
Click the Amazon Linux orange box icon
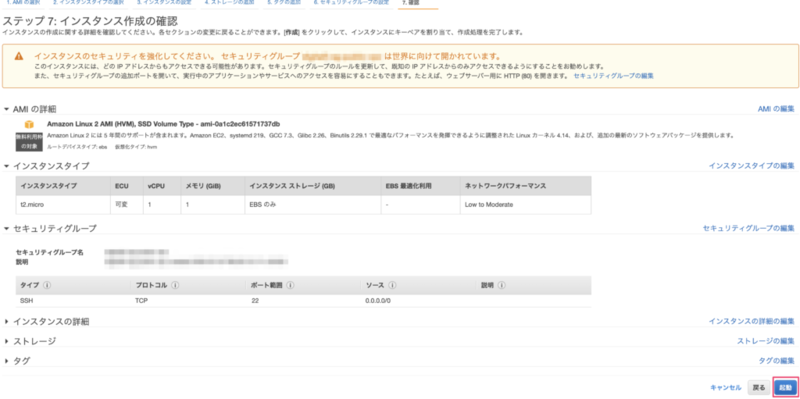click(29, 124)
